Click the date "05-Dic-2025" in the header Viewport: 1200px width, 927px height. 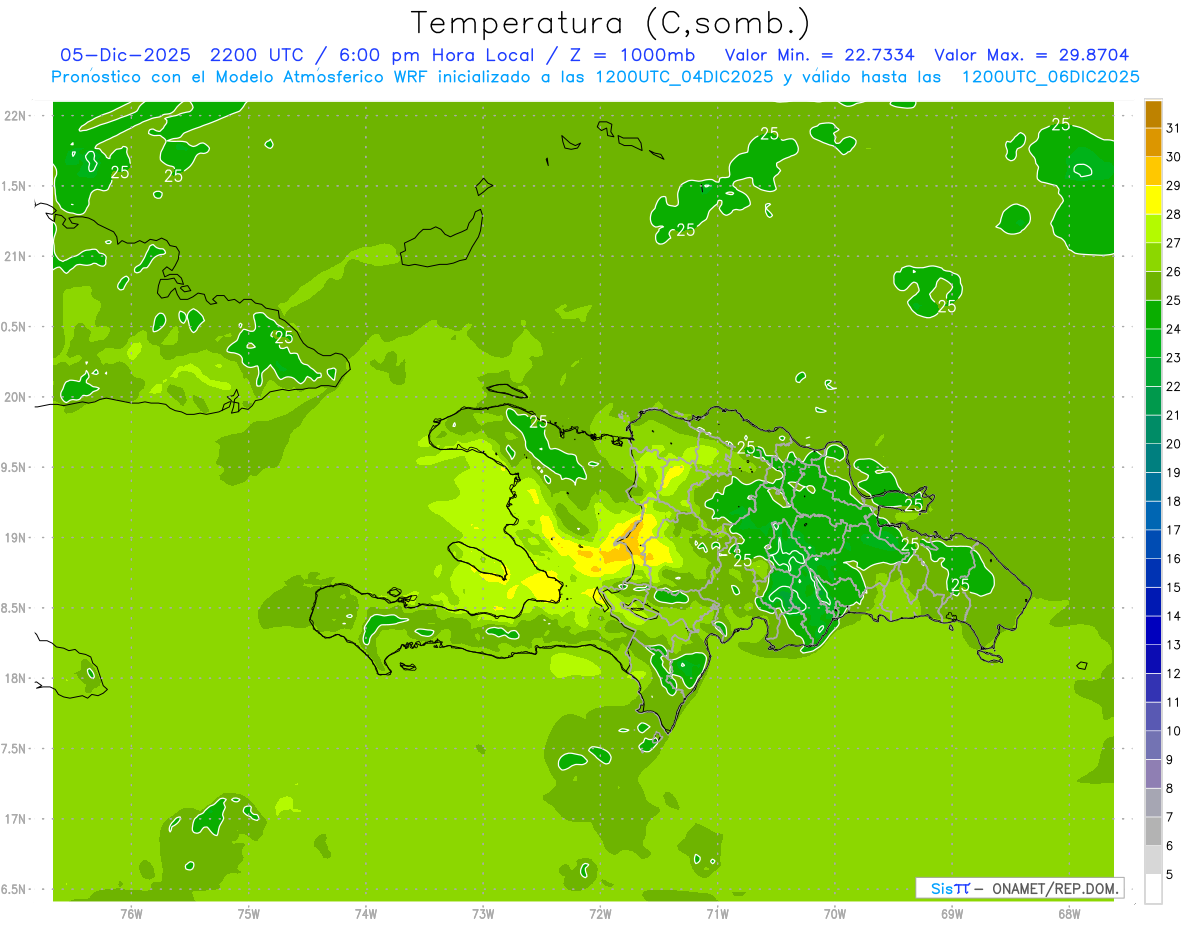pos(127,54)
